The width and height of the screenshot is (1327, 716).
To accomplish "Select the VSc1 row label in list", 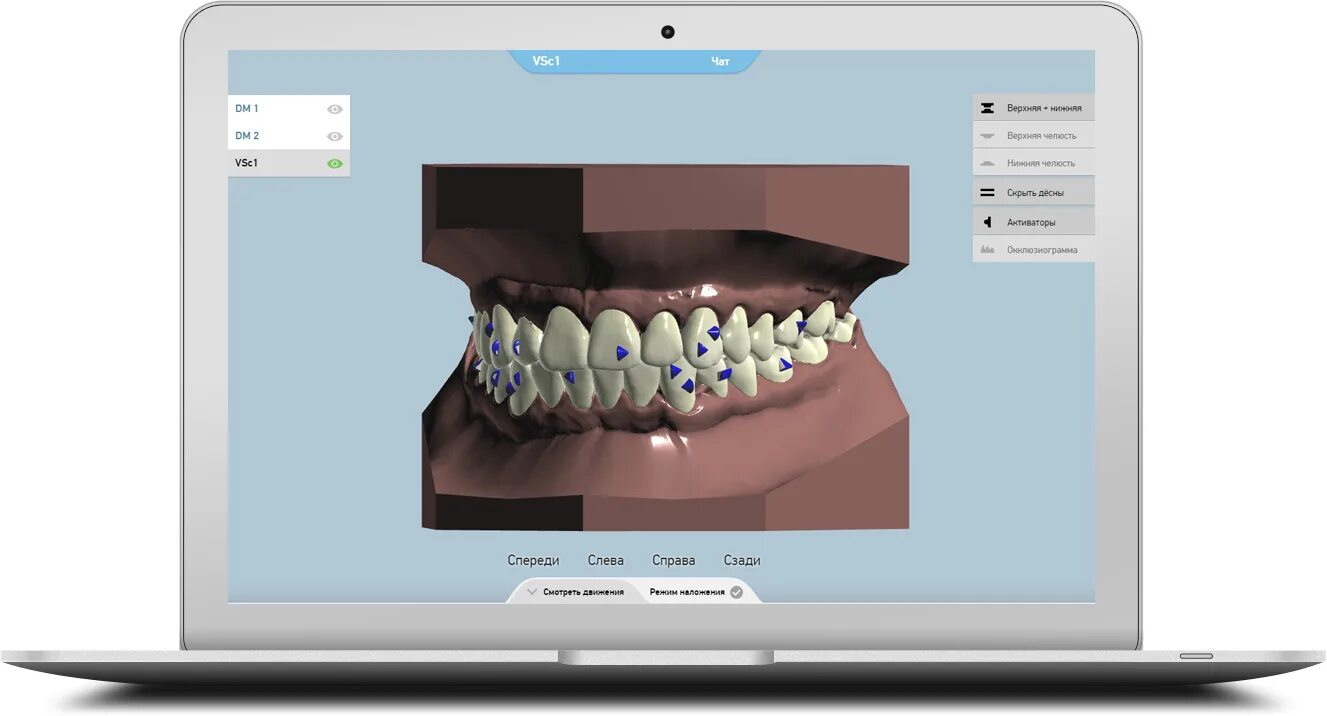I will pyautogui.click(x=246, y=163).
